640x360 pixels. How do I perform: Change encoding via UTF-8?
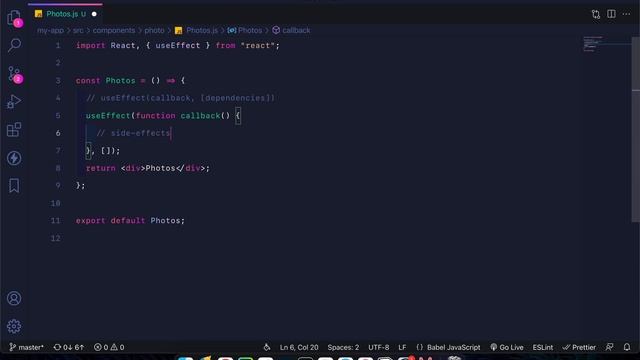[x=378, y=347]
